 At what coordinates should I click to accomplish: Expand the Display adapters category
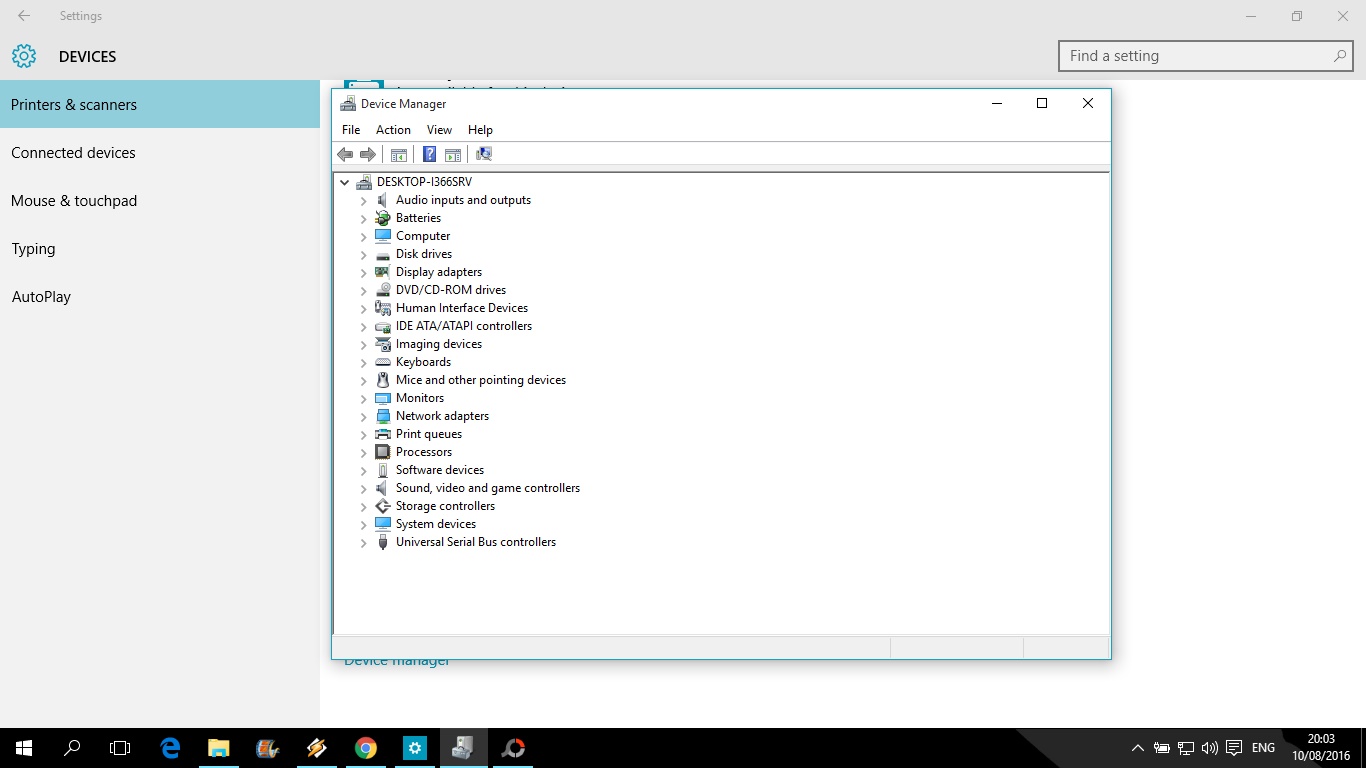364,272
